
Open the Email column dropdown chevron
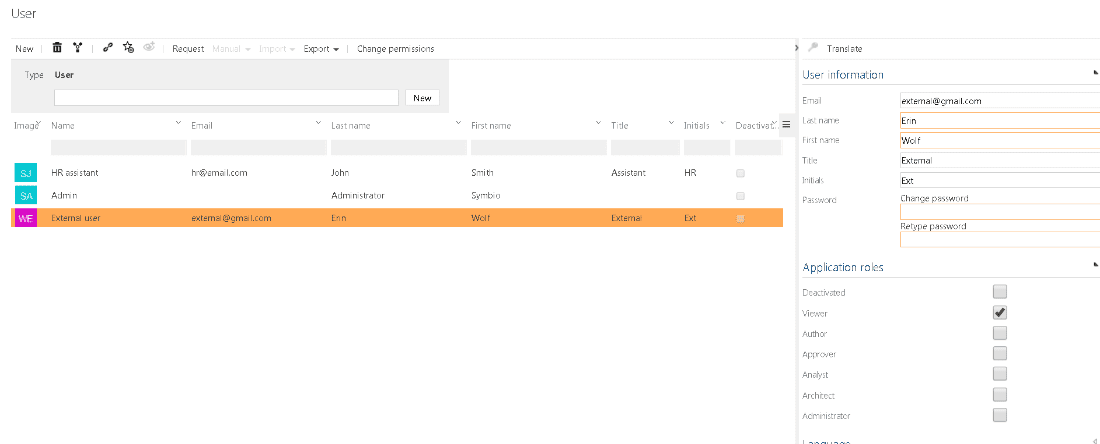318,123
